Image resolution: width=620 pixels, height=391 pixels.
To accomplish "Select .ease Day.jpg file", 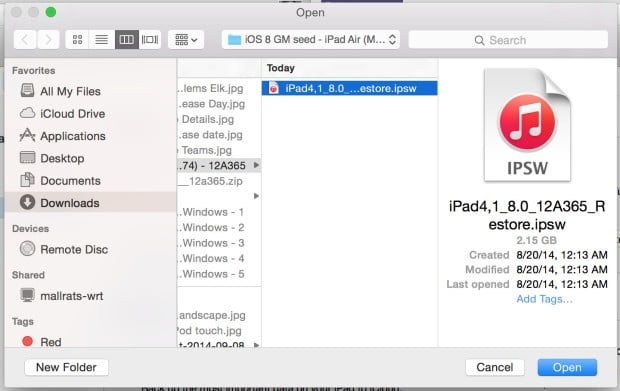I will (x=219, y=104).
